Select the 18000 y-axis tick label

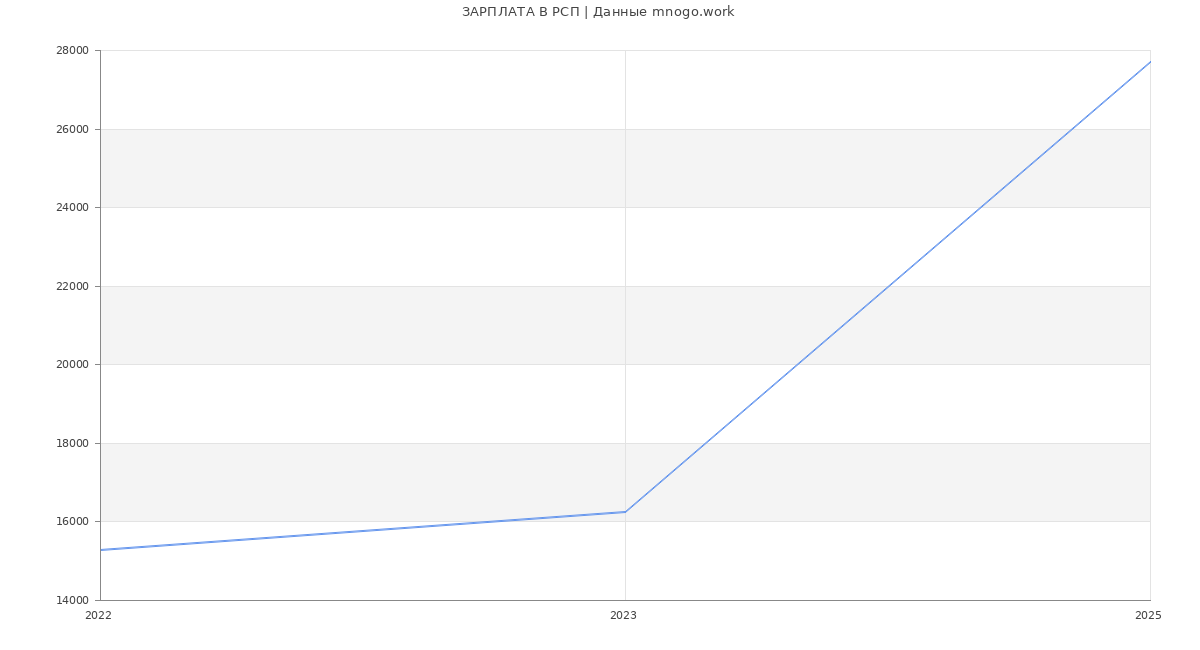click(73, 444)
